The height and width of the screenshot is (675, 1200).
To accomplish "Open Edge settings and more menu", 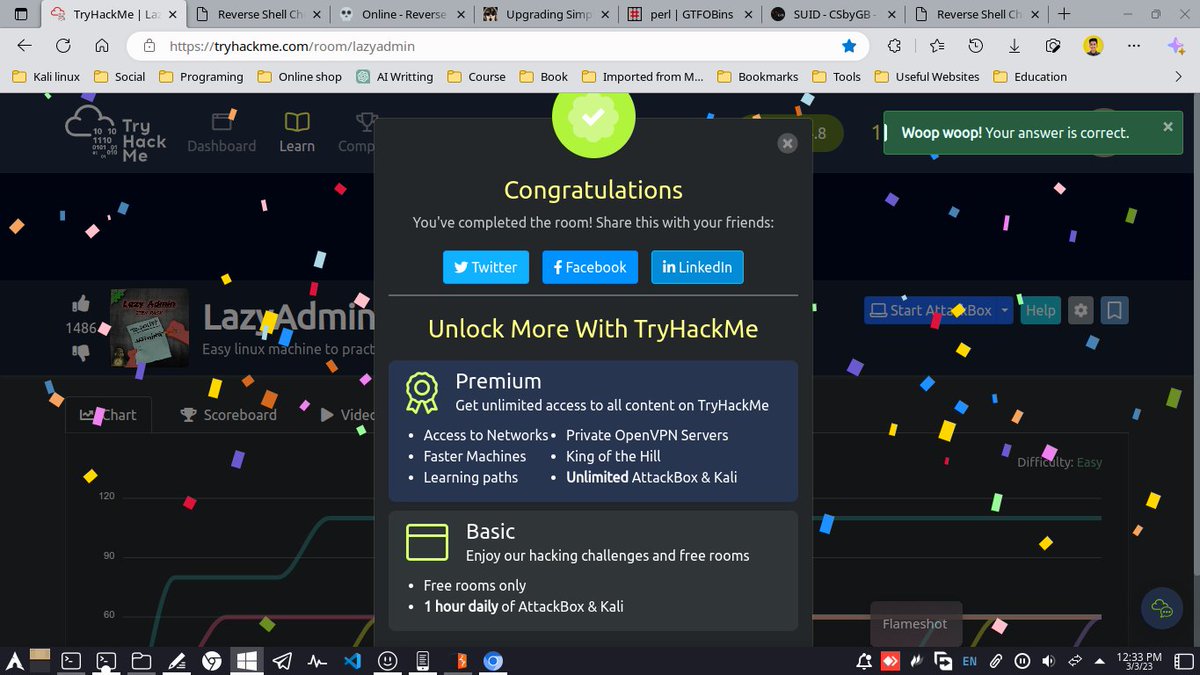I will point(1133,46).
